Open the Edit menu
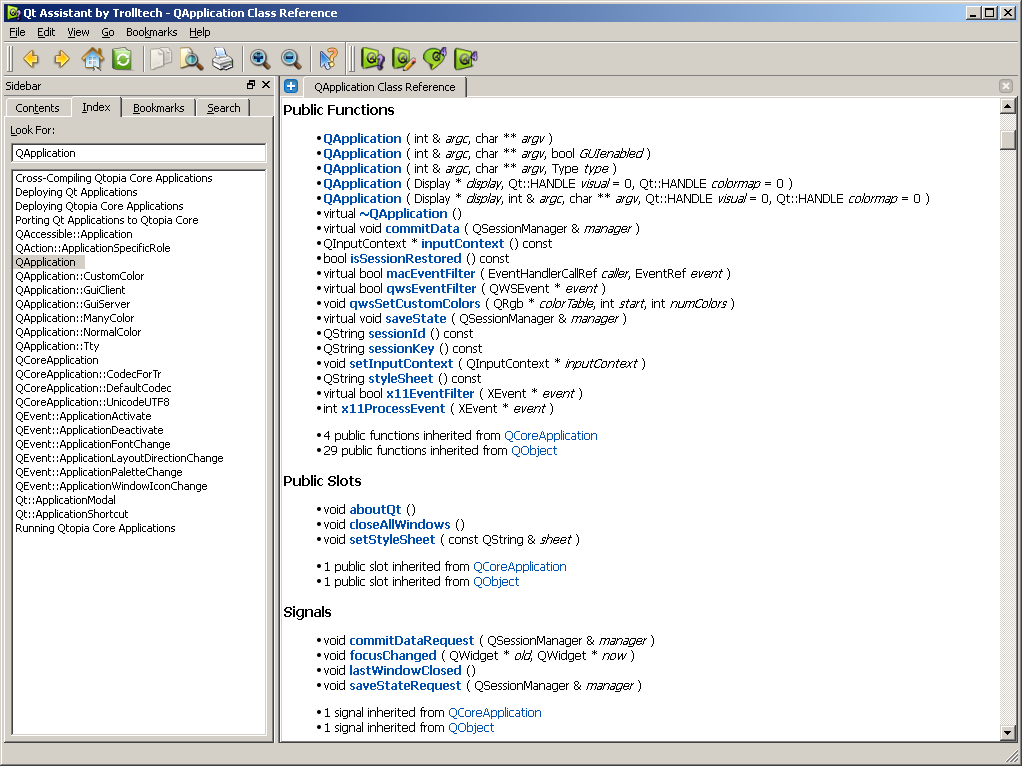1022x766 pixels. click(x=46, y=32)
